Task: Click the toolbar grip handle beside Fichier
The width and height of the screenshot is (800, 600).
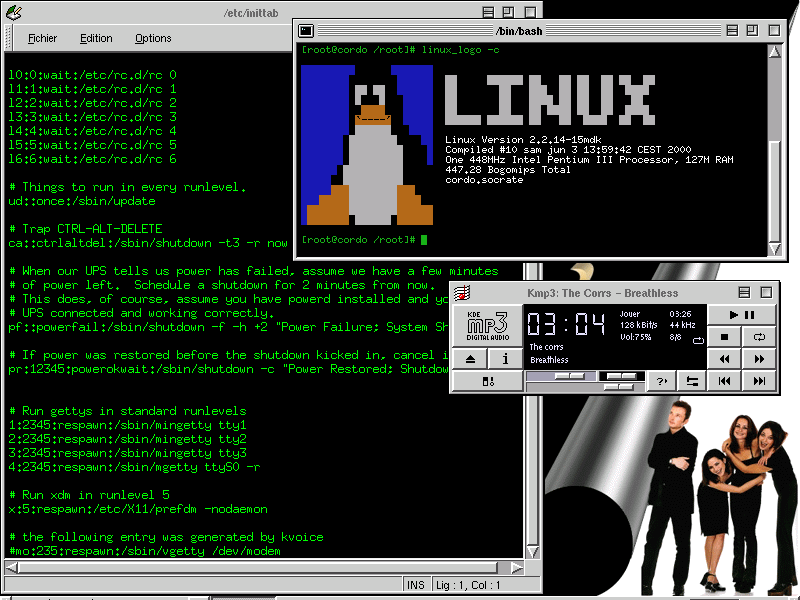Action: point(8,38)
